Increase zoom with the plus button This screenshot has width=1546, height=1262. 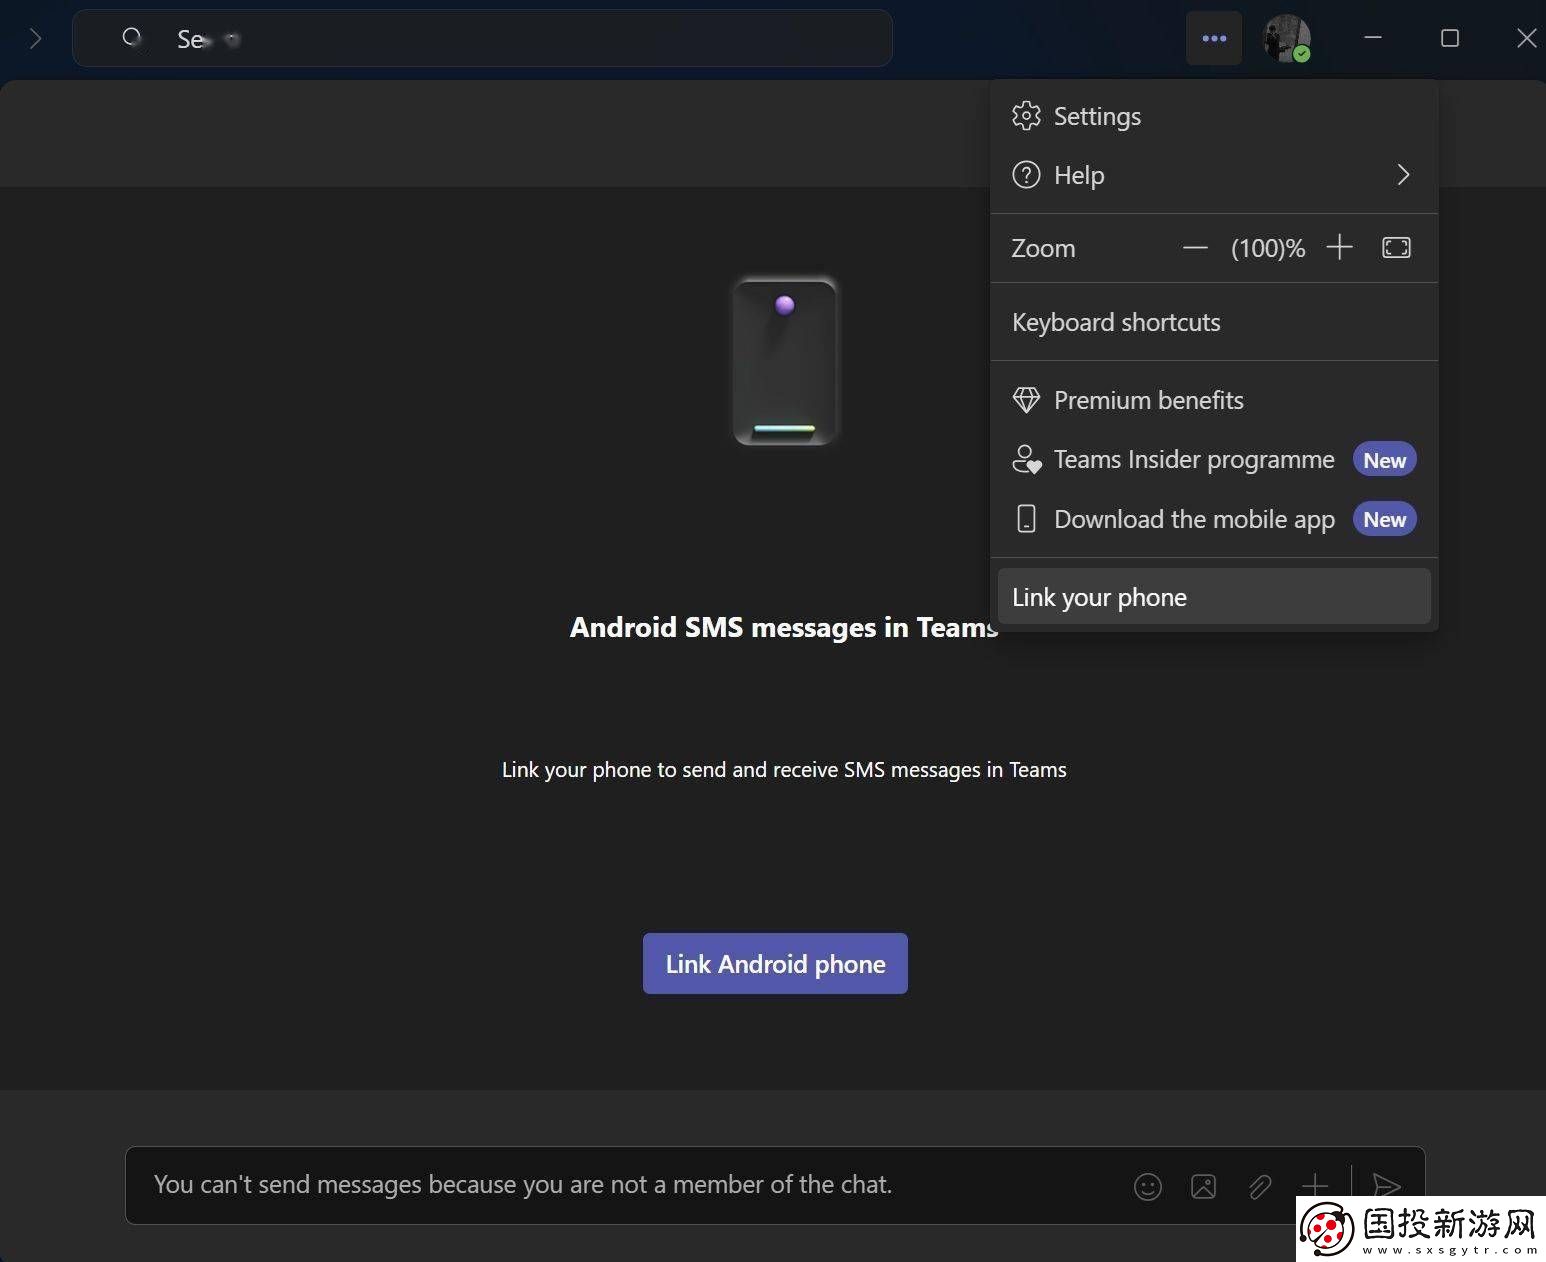pos(1339,248)
